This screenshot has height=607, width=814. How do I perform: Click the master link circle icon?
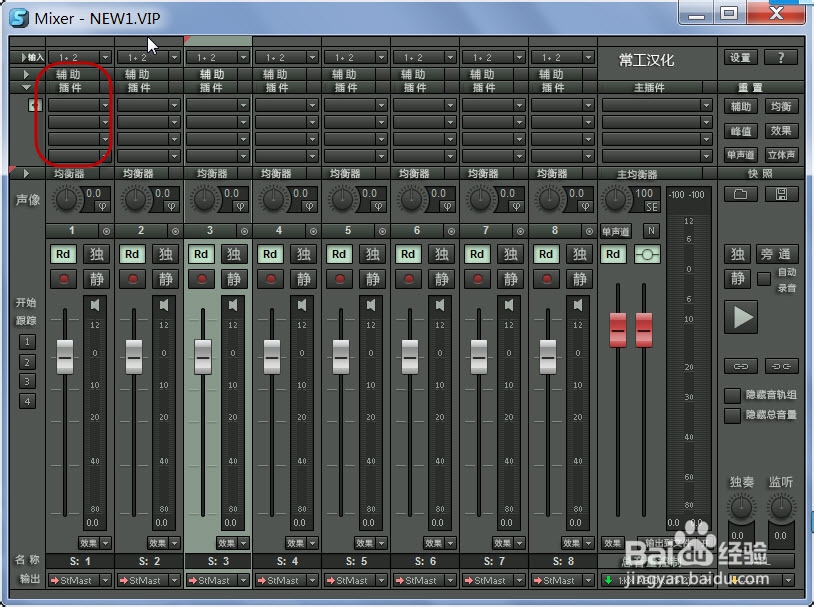coord(647,254)
